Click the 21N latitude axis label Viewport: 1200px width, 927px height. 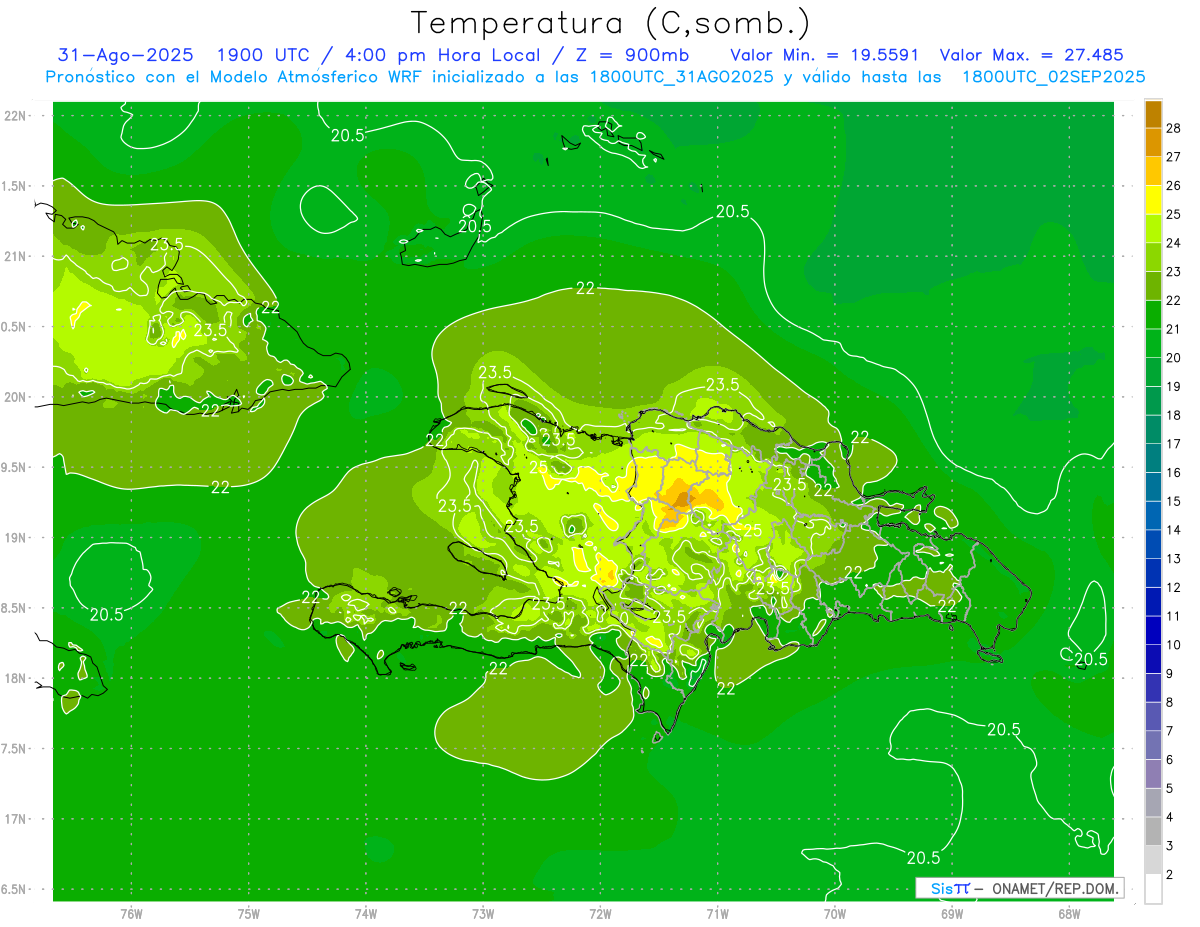[16, 256]
